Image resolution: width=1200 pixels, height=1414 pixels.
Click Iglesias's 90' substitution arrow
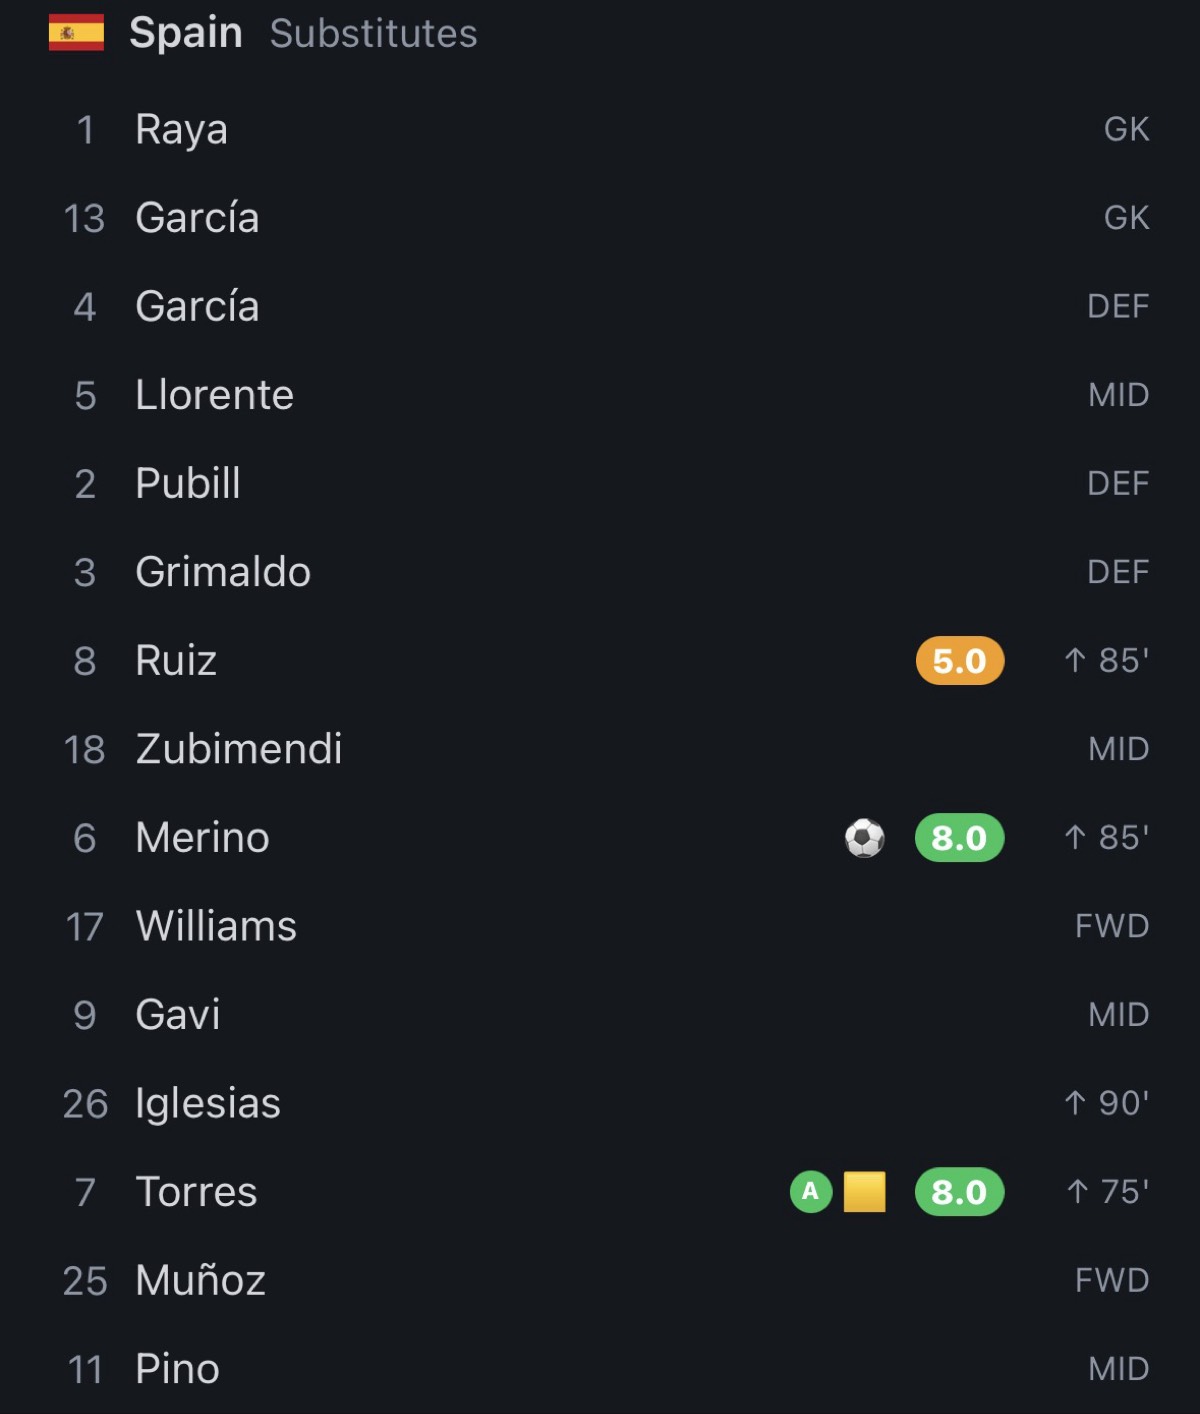(x=1075, y=1103)
